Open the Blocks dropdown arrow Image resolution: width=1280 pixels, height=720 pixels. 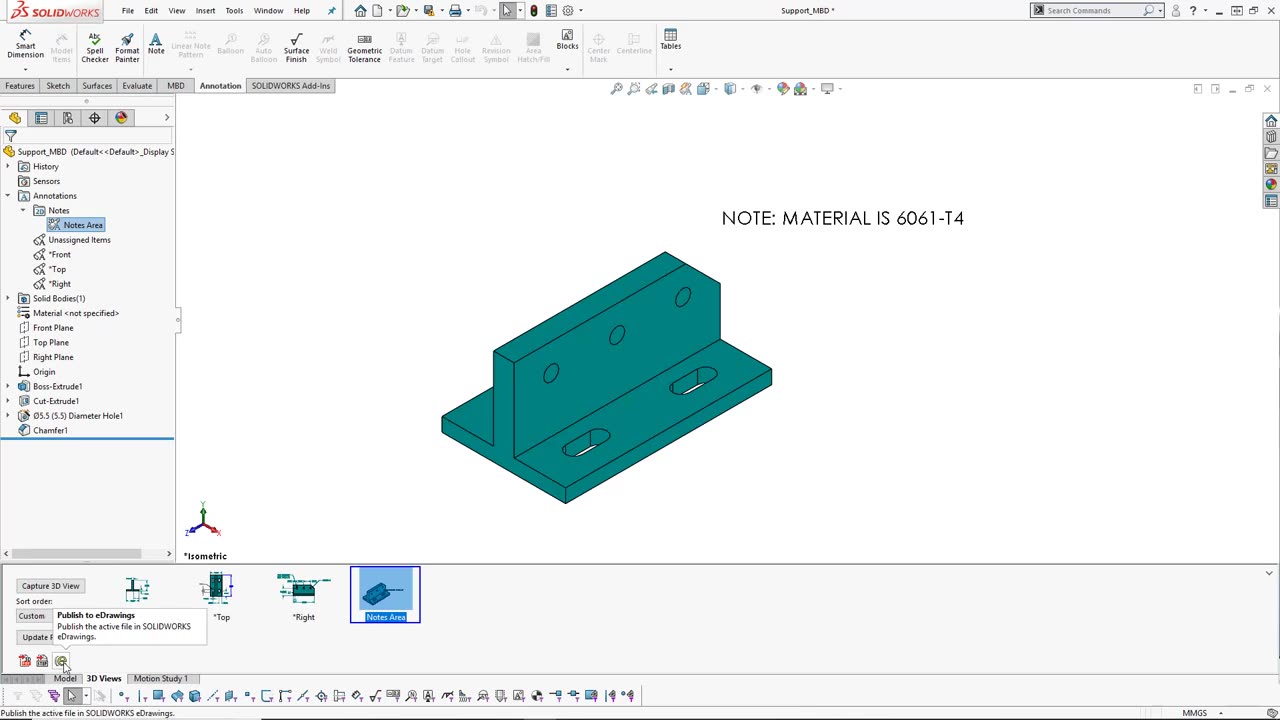[567, 69]
